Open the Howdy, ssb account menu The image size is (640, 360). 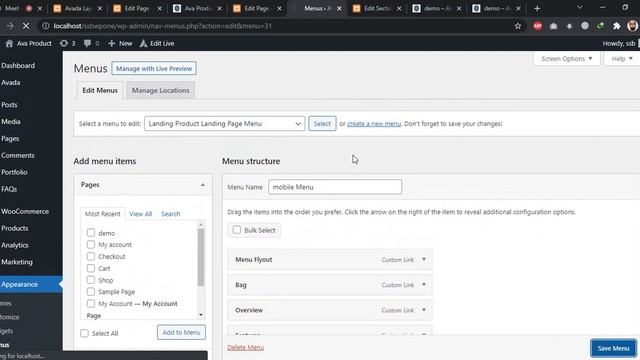pyautogui.click(x=620, y=43)
